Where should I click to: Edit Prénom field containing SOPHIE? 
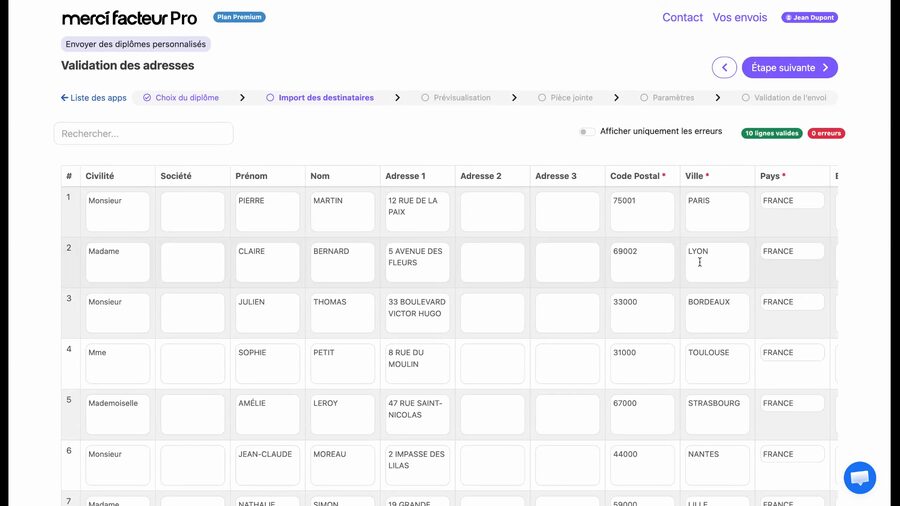(267, 364)
